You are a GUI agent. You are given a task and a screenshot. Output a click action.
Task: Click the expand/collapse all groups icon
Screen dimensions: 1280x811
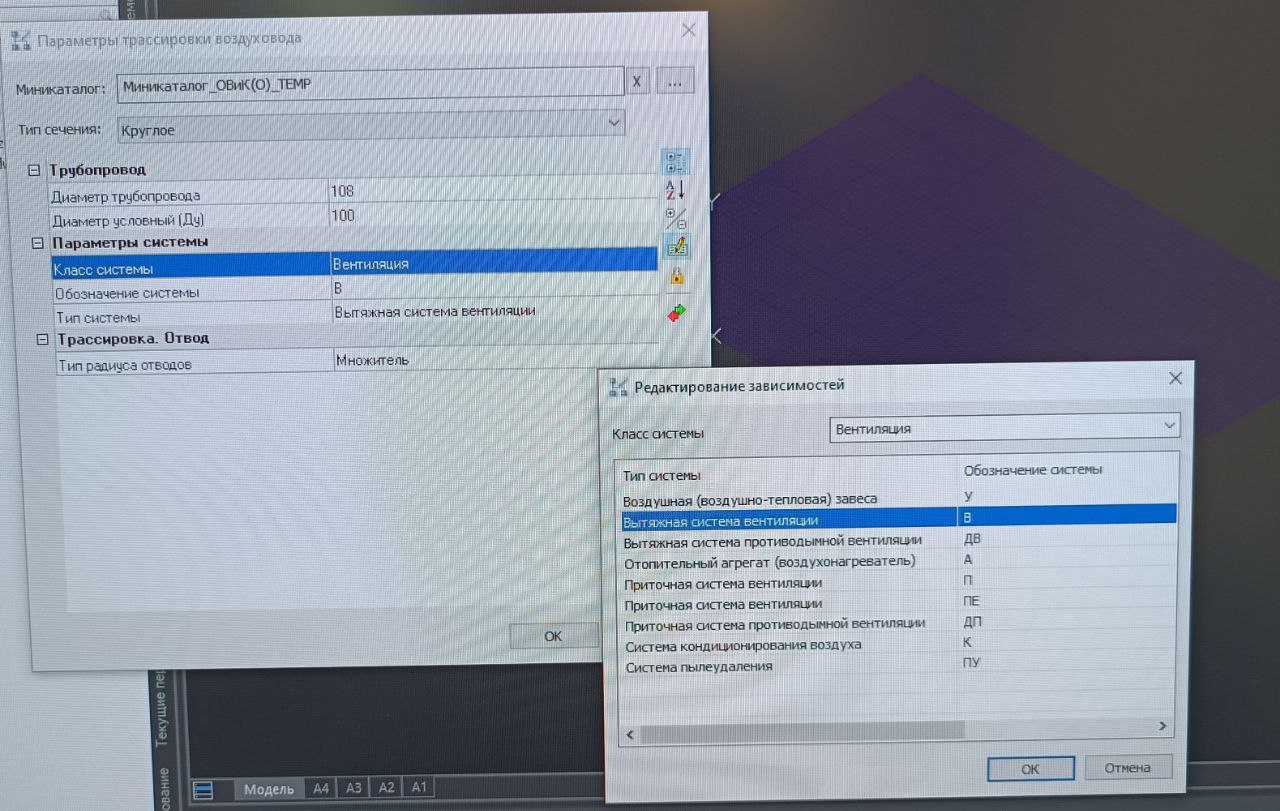coord(675,217)
